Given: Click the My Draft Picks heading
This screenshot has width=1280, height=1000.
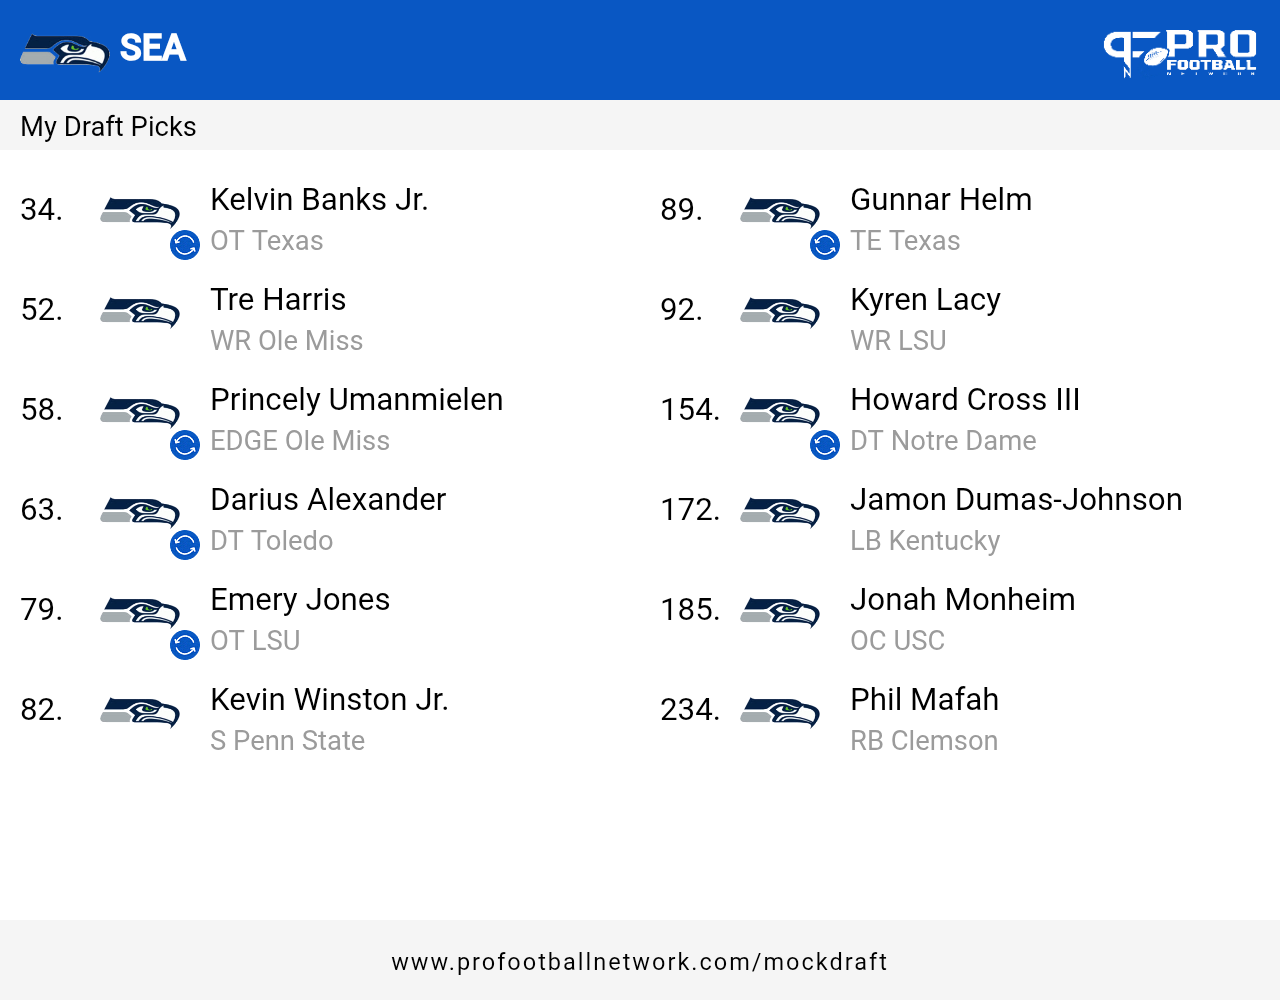Looking at the screenshot, I should point(108,127).
